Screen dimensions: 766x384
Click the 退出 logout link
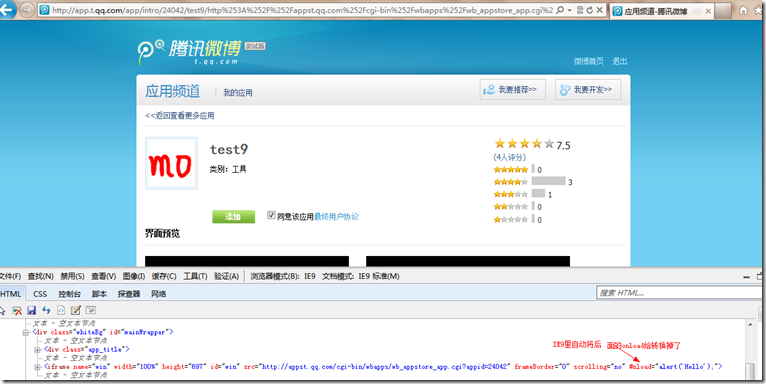pyautogui.click(x=619, y=61)
